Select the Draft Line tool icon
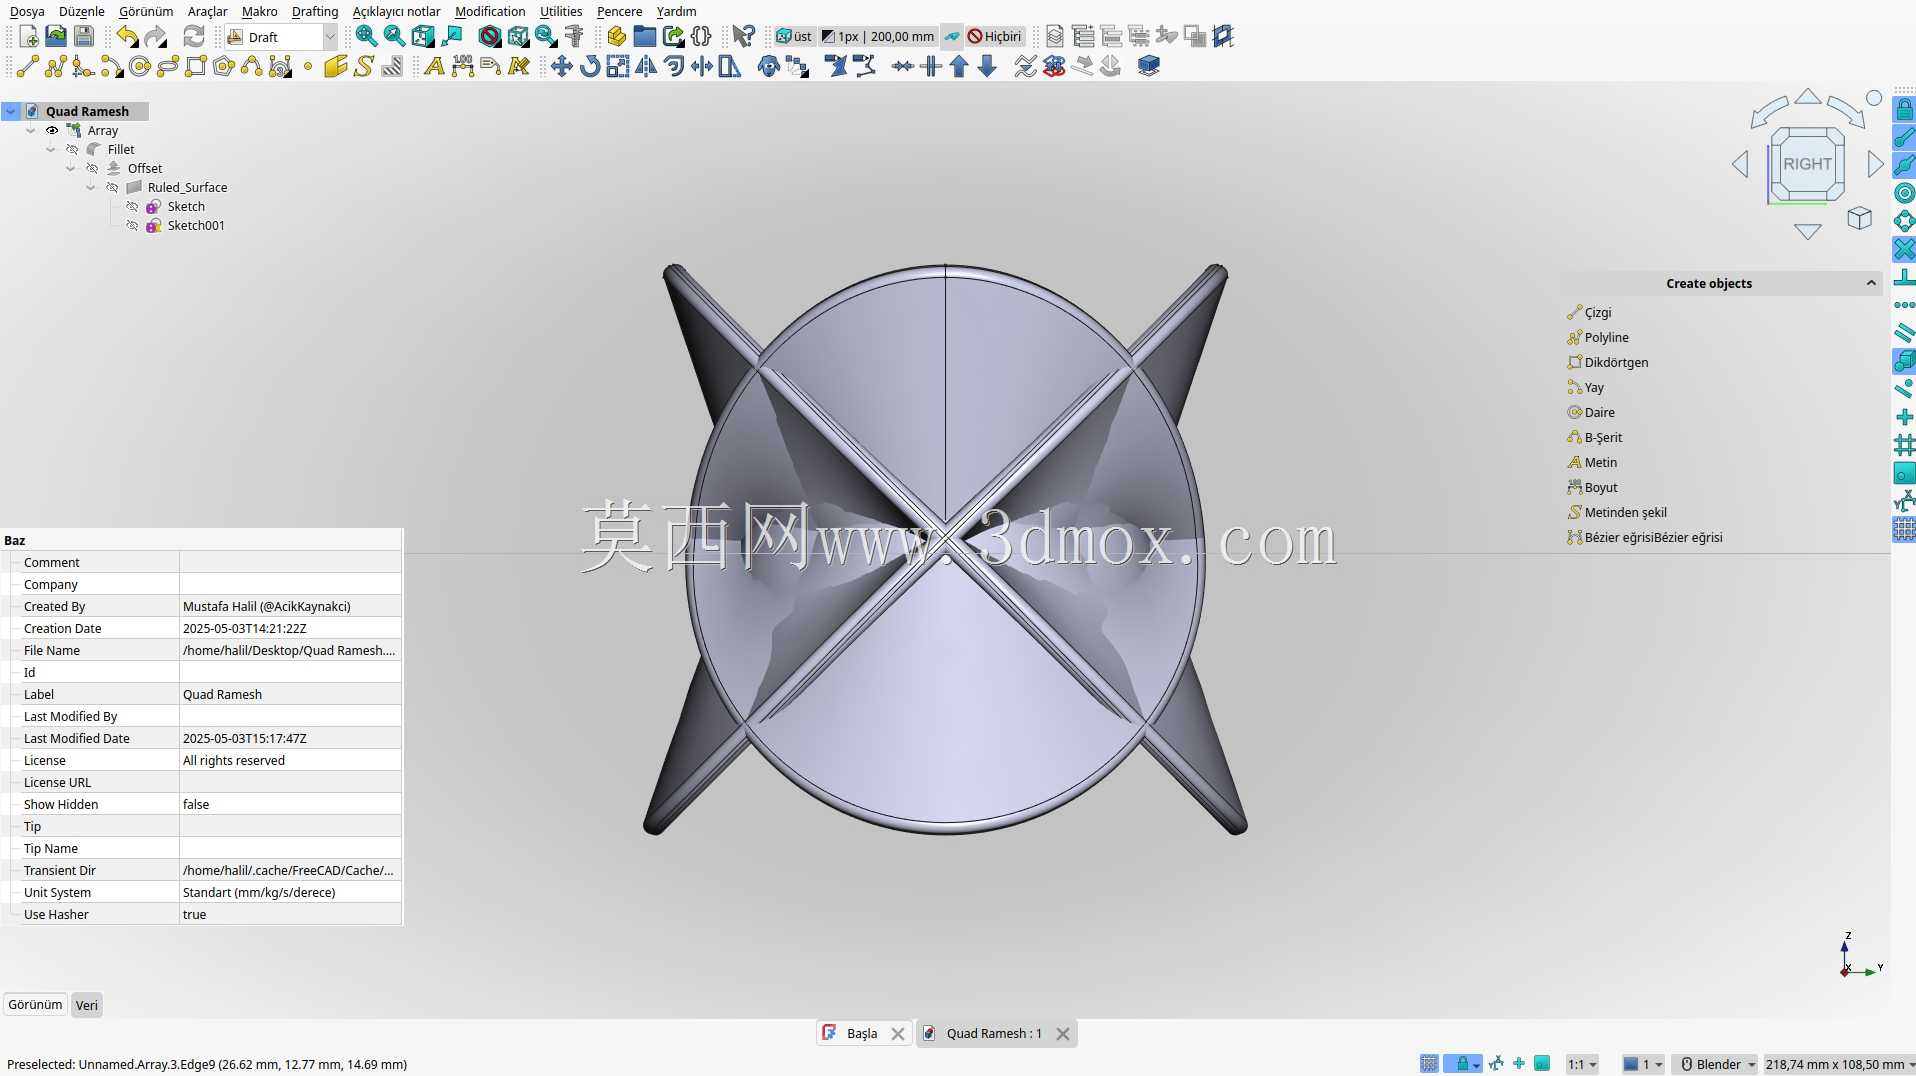Screen dimensions: 1916x1076 click(x=27, y=66)
